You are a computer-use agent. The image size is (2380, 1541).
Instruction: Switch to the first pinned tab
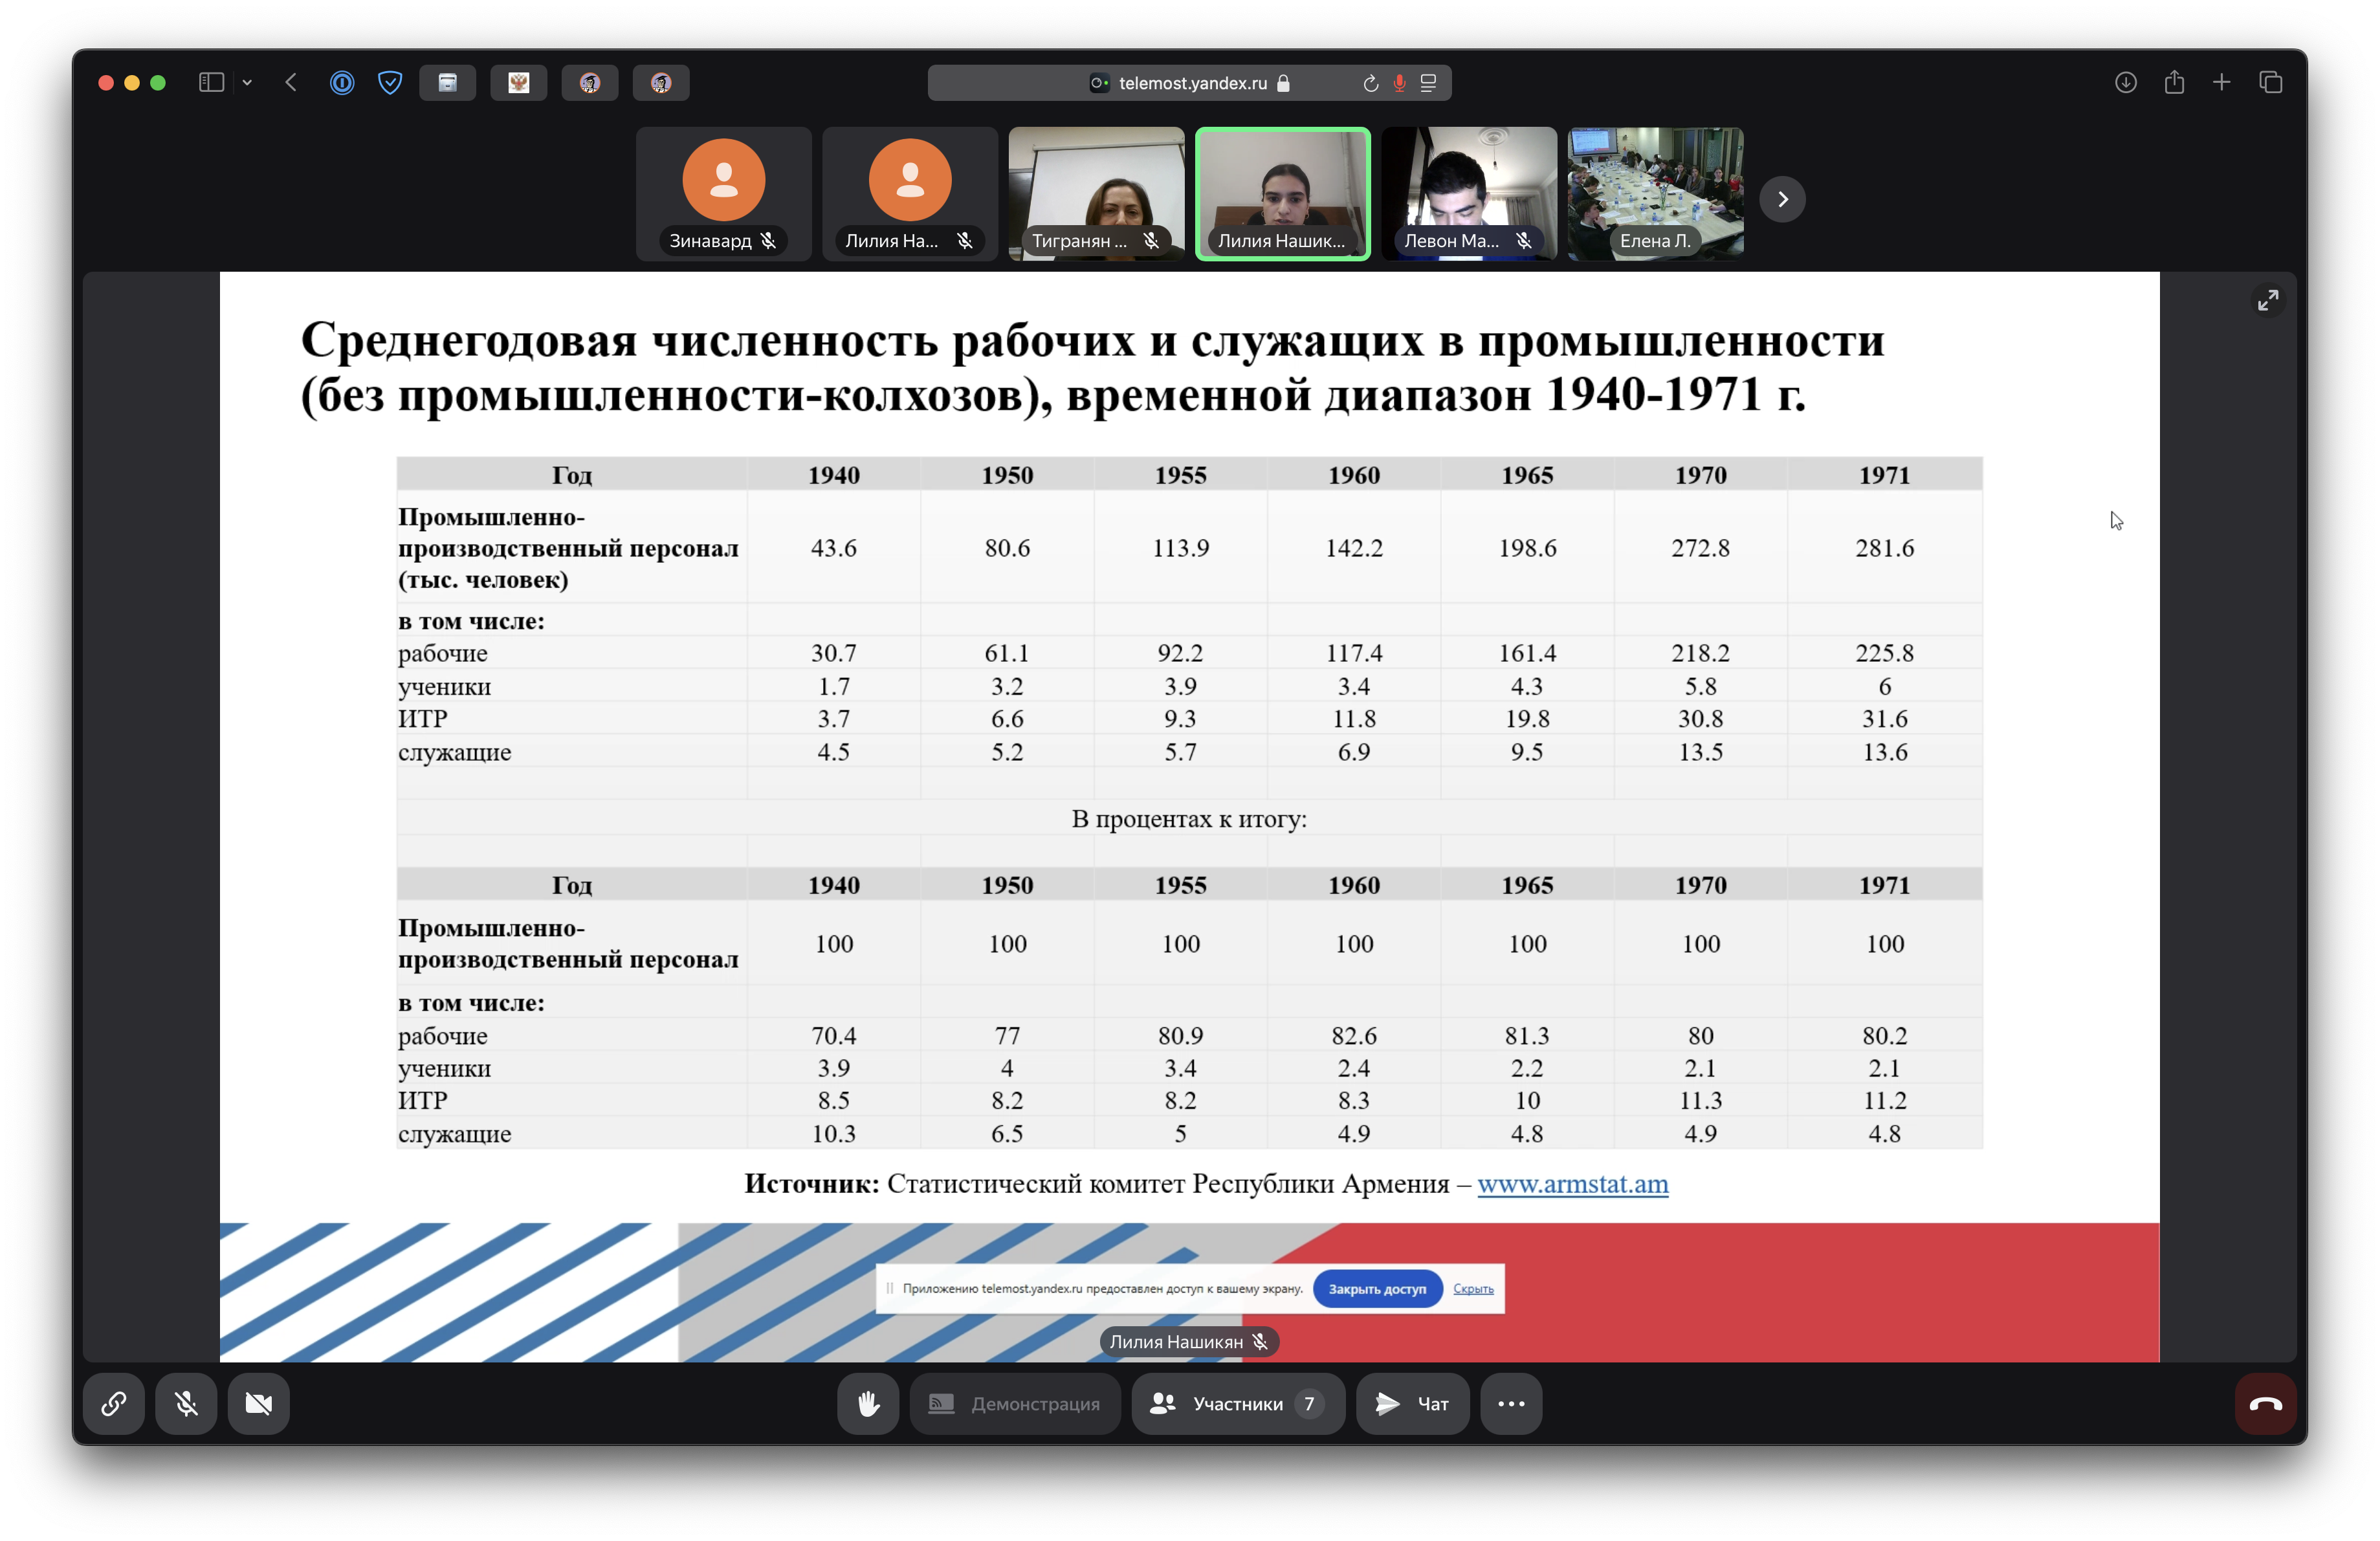(448, 83)
